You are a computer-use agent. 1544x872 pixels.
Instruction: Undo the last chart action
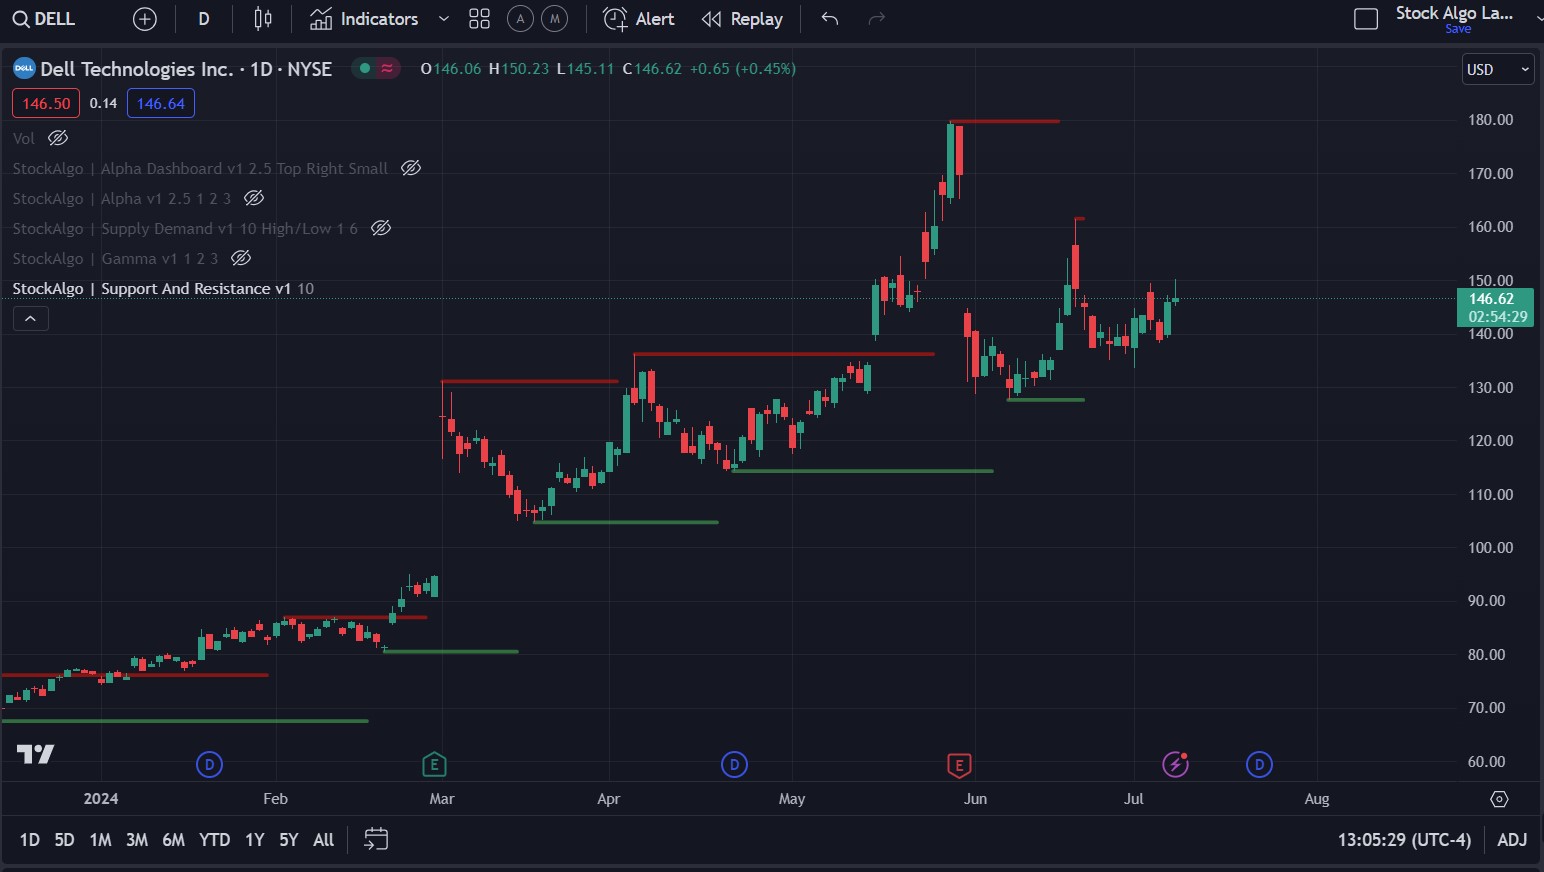click(829, 19)
